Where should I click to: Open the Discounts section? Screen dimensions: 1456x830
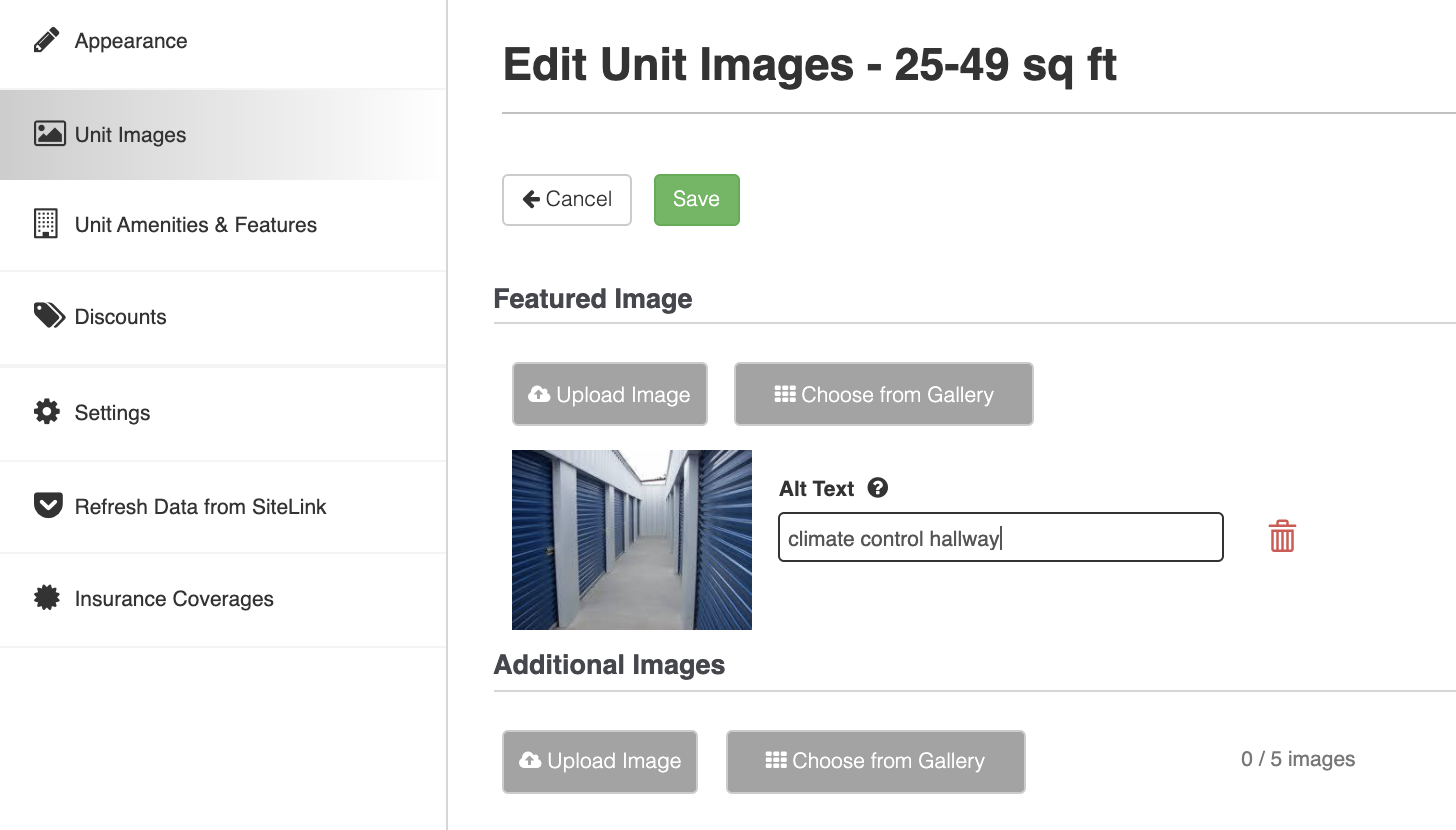click(223, 317)
